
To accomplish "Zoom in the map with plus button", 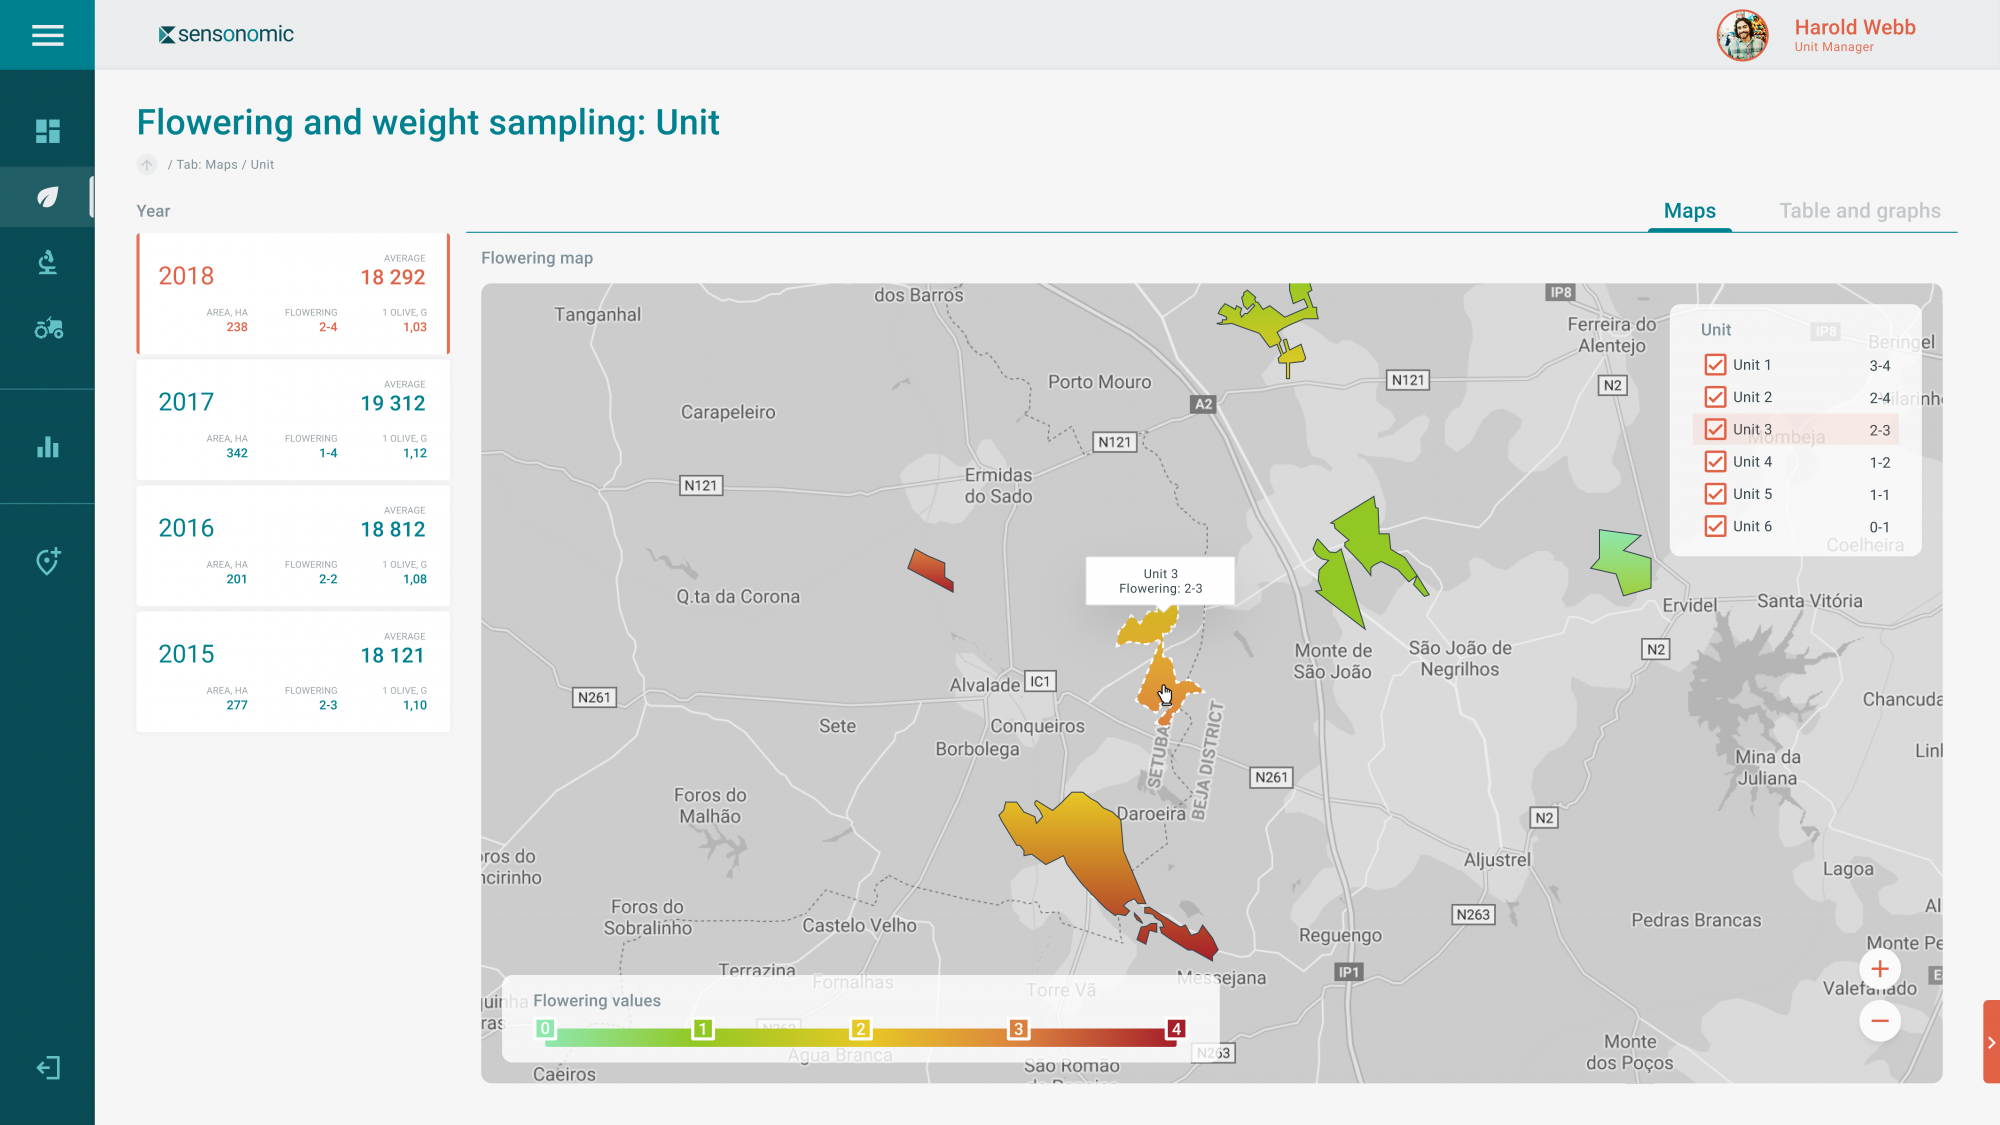I will pos(1880,969).
